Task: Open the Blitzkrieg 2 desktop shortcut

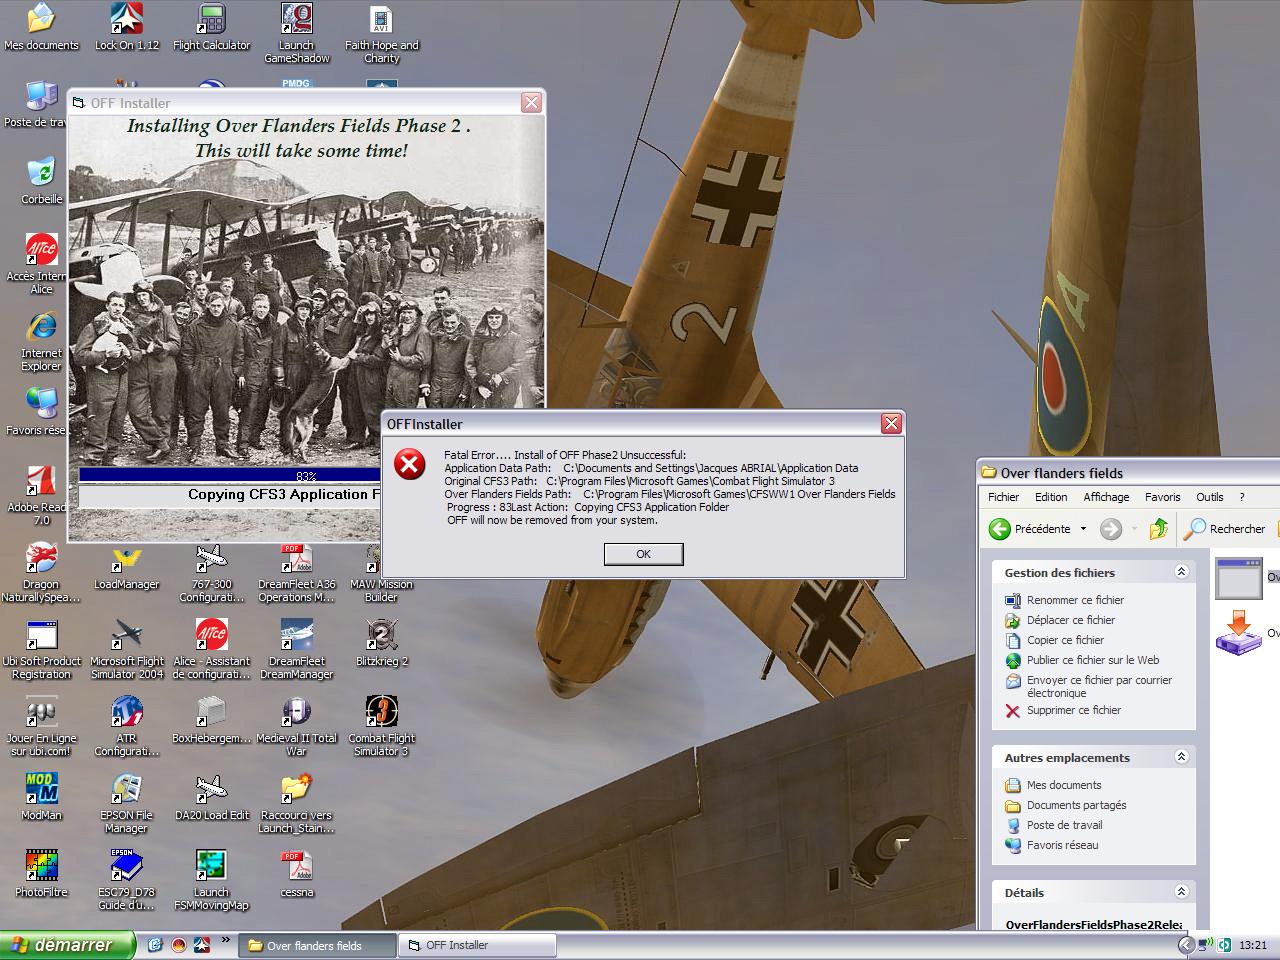Action: click(x=381, y=636)
